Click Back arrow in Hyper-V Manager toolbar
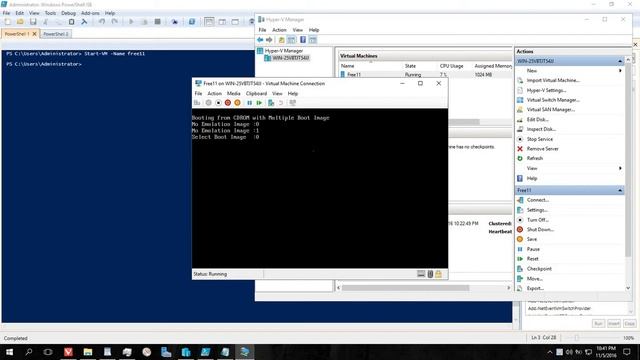Image resolution: width=640 pixels, height=360 pixels. (x=260, y=40)
